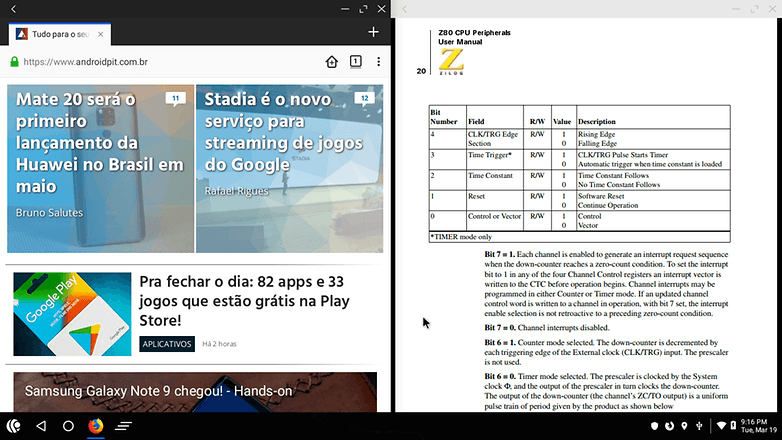Open the Wi-Fi status icon
The height and width of the screenshot is (440, 782).
coord(721,426)
